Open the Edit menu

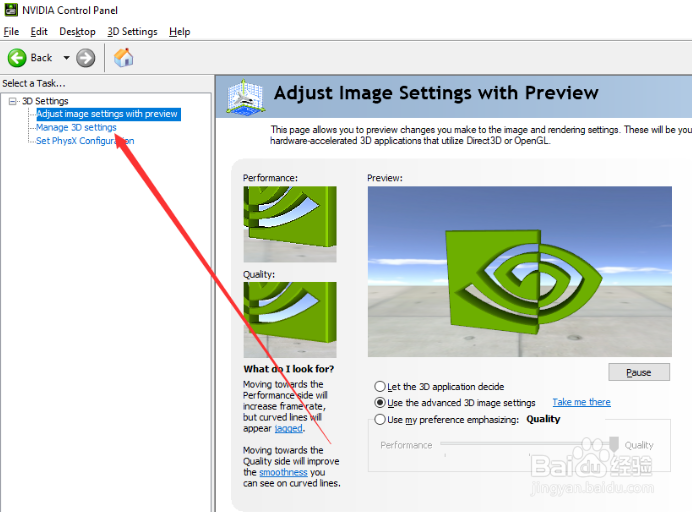coord(39,32)
